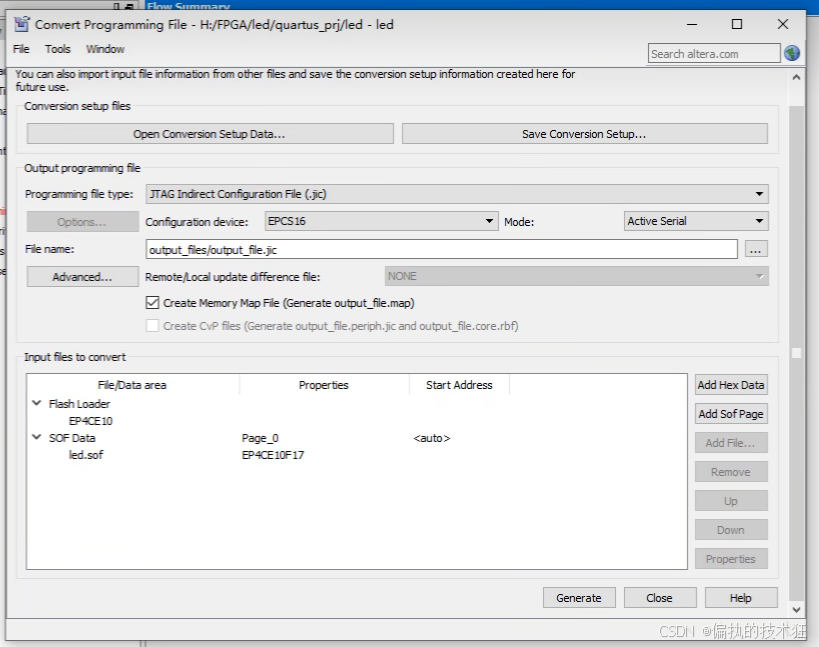The width and height of the screenshot is (819, 647).
Task: Open the Window menu
Action: pyautogui.click(x=105, y=49)
